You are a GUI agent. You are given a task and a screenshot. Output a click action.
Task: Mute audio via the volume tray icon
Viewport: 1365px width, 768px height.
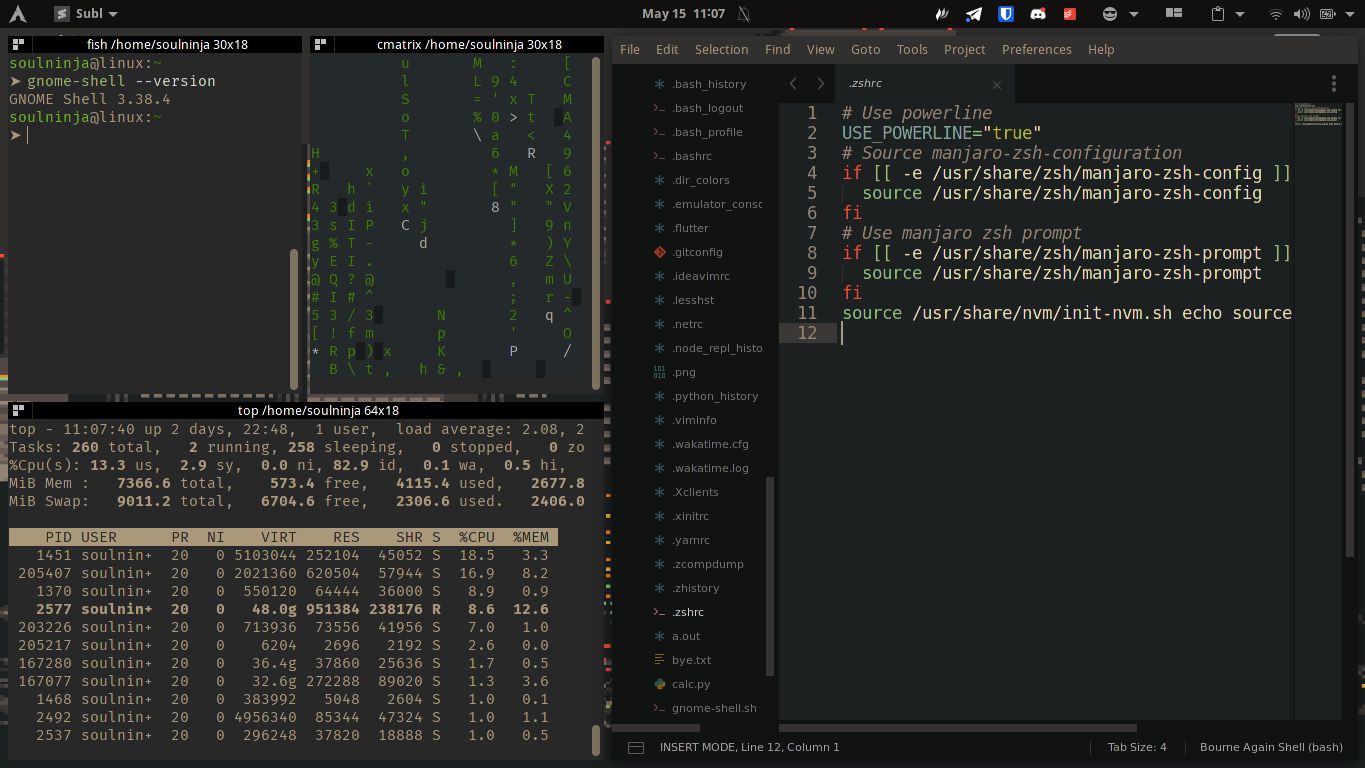tap(1301, 14)
